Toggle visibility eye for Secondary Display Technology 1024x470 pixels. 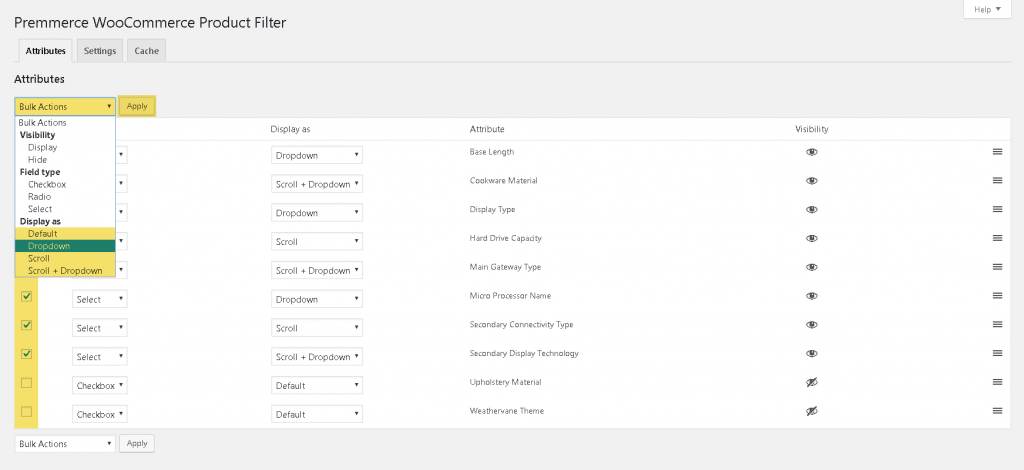coord(812,353)
